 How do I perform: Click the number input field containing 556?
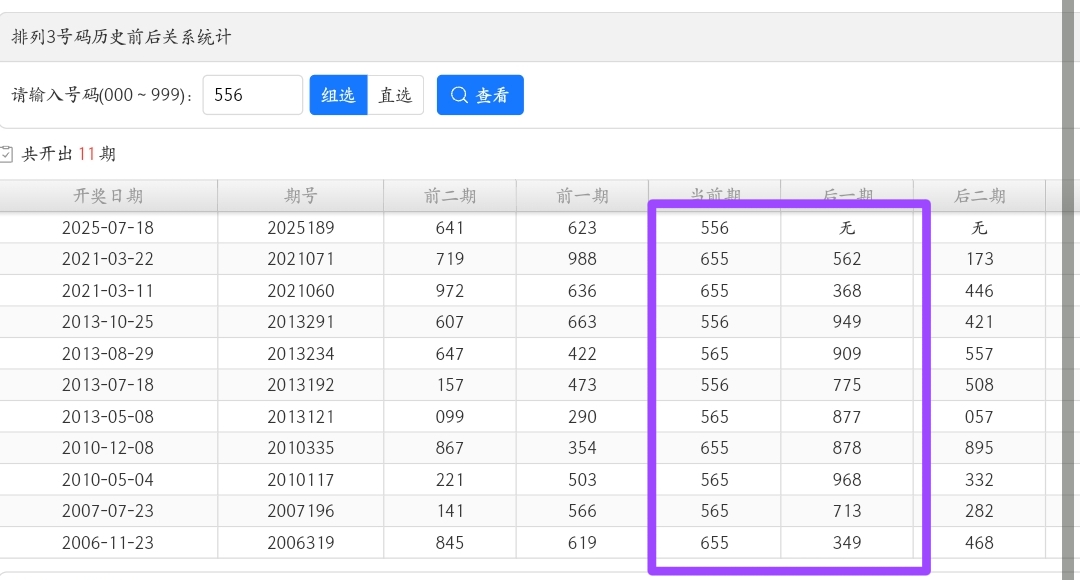pos(253,95)
